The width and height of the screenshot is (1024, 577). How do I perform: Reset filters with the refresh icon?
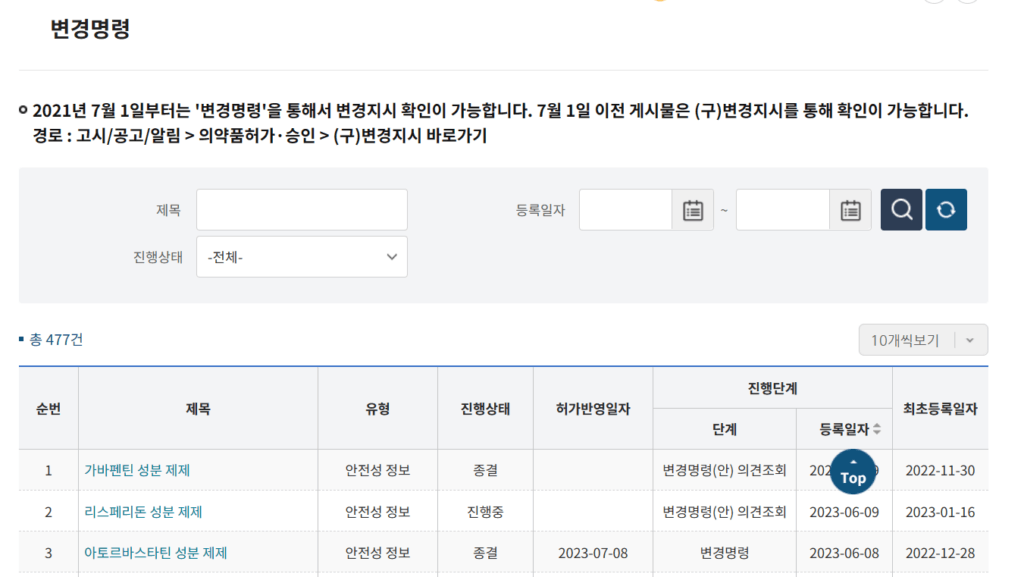tap(946, 210)
